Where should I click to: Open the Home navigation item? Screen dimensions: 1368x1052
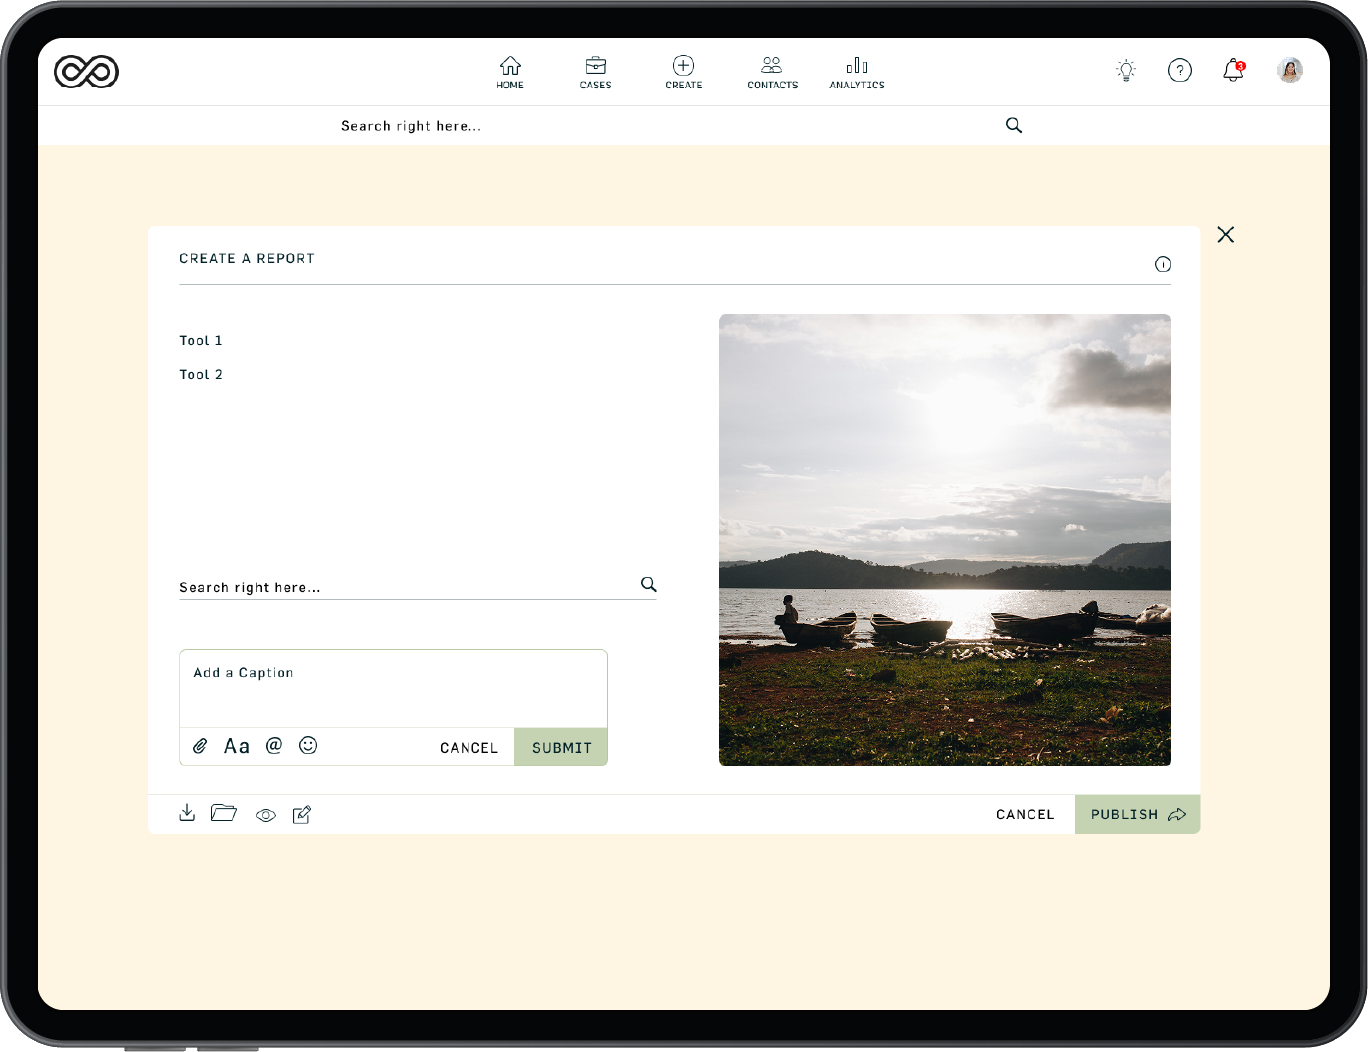[510, 72]
